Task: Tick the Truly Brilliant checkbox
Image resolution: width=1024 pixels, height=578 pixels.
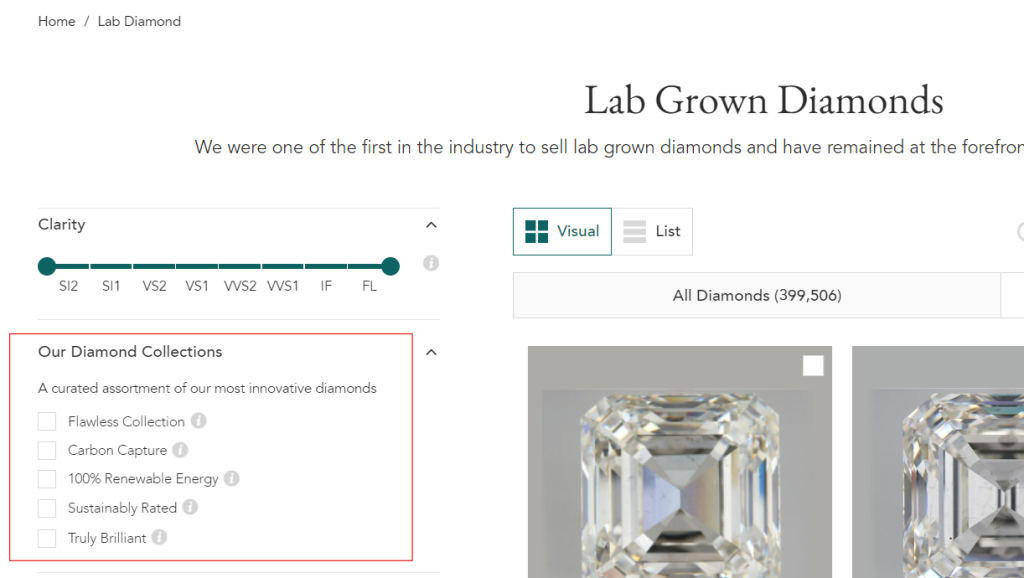Action: click(47, 538)
